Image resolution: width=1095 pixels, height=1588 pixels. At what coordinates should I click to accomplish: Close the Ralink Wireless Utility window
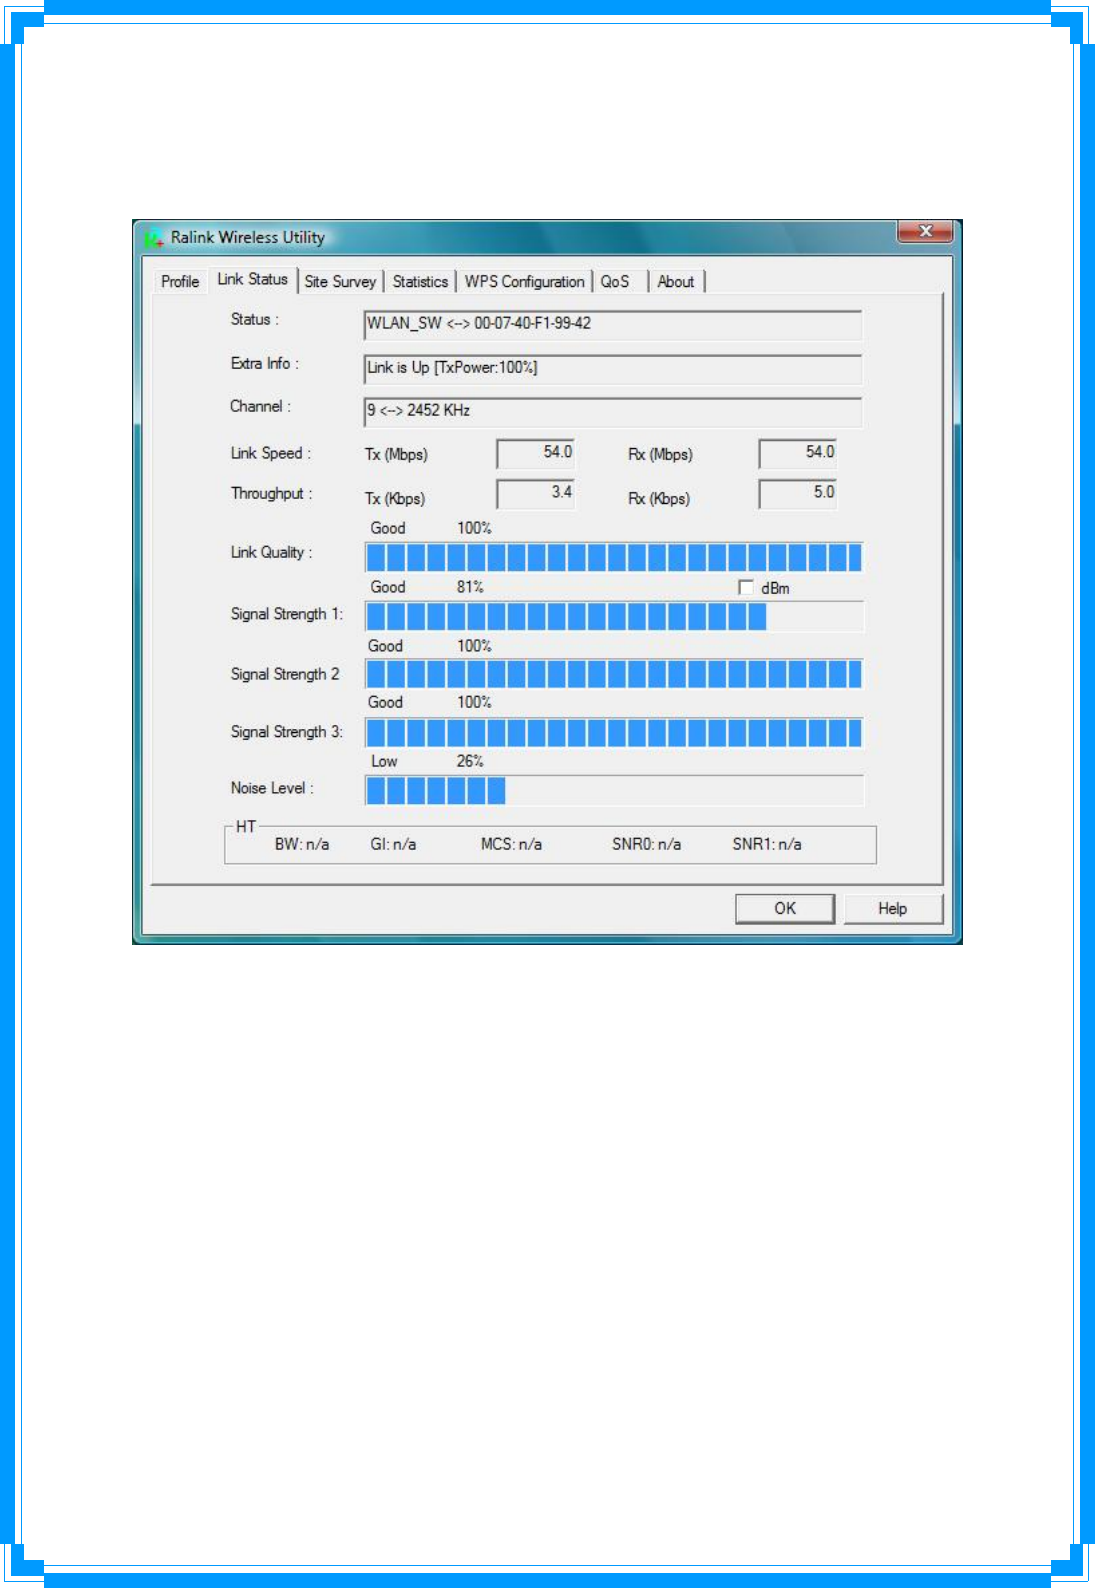pyautogui.click(x=925, y=231)
